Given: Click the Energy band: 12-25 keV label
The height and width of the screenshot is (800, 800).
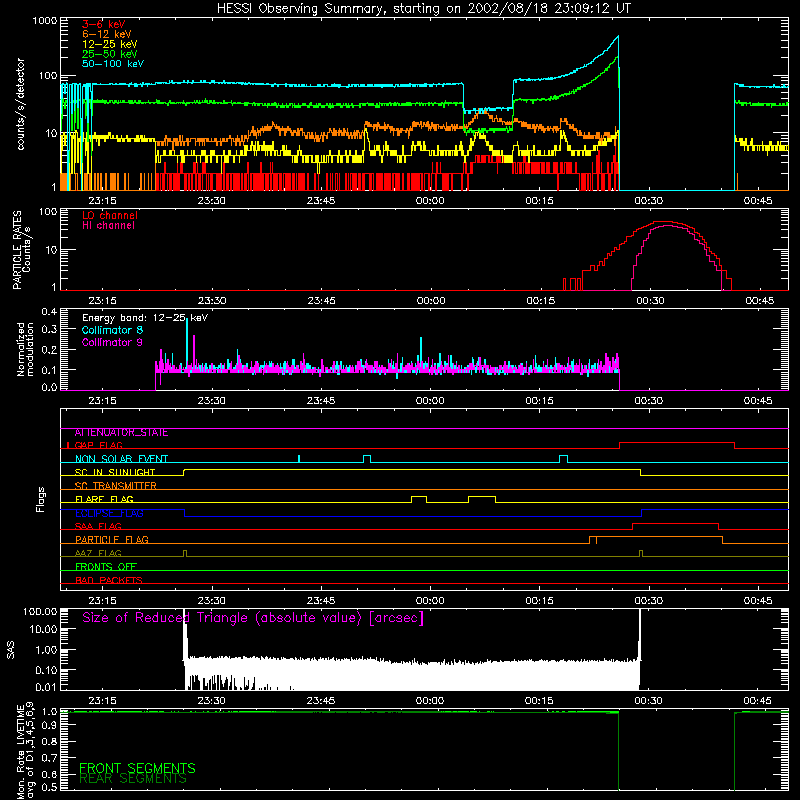Looking at the screenshot, I should coord(145,318).
